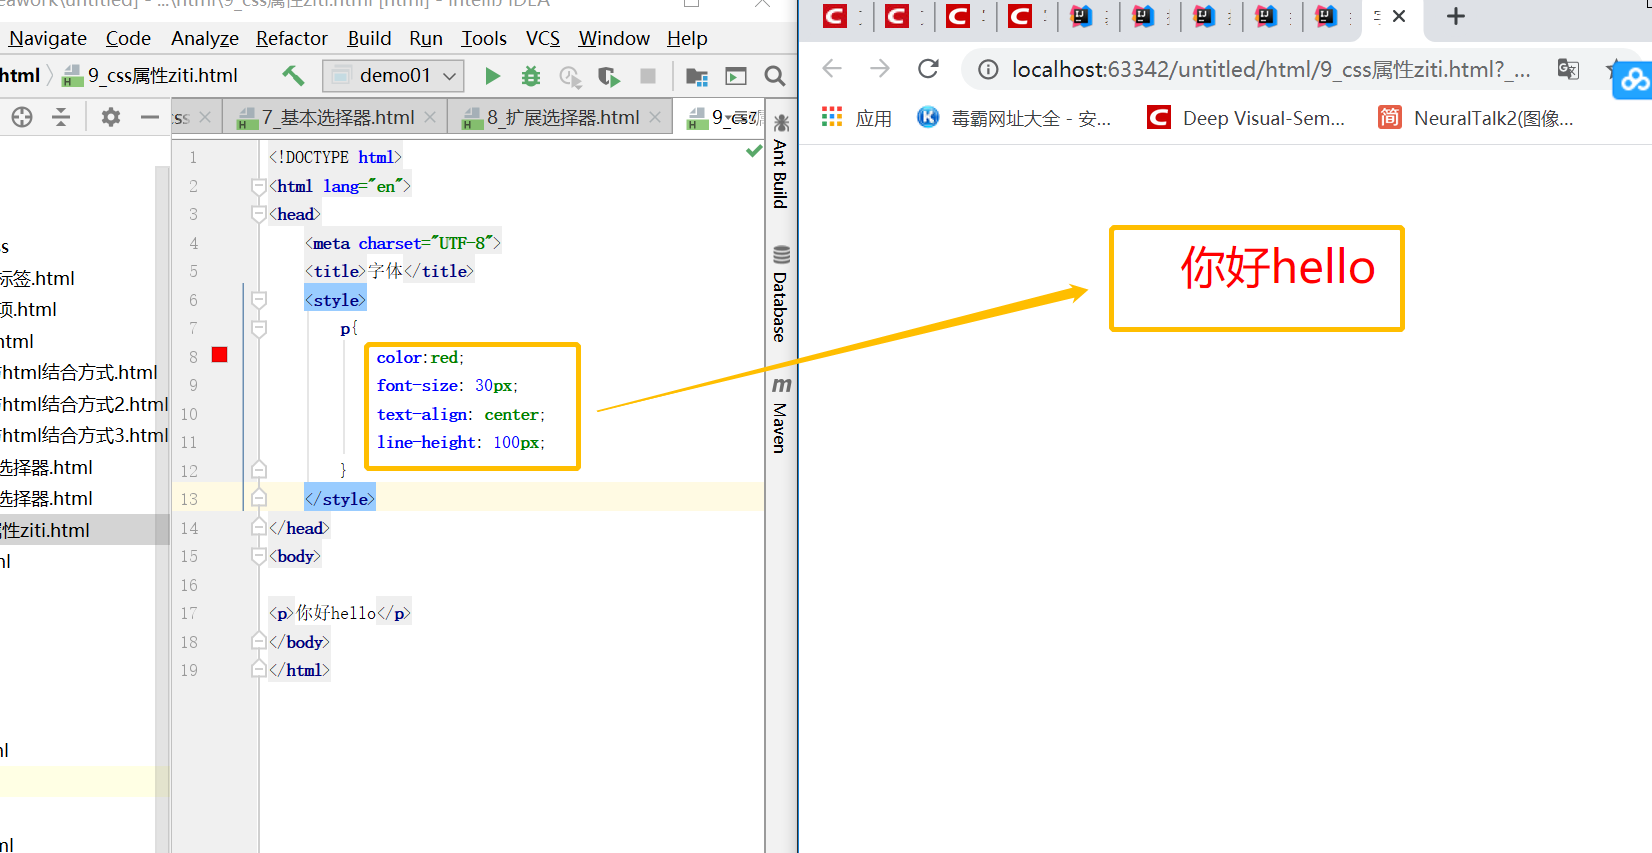This screenshot has height=853, width=1652.
Task: Collapse the head tag fold on line 3
Action: point(259,214)
